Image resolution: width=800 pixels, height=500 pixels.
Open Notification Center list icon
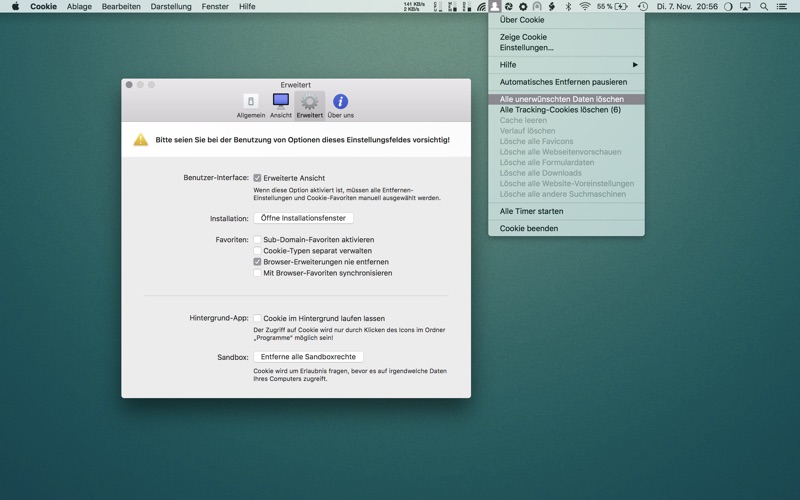(x=782, y=6)
